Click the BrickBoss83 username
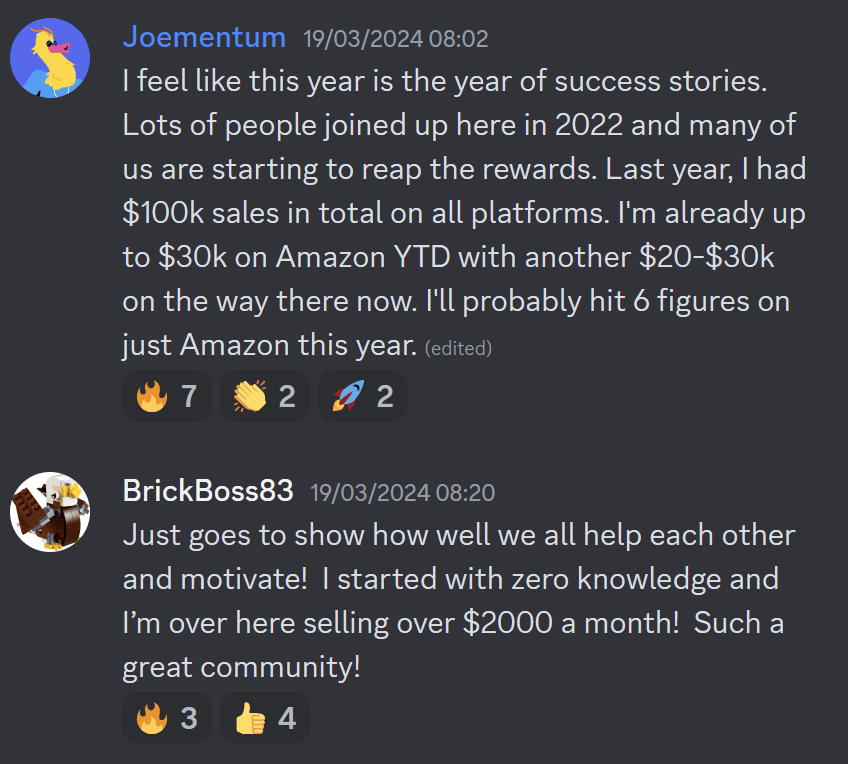This screenshot has width=848, height=764. (208, 491)
